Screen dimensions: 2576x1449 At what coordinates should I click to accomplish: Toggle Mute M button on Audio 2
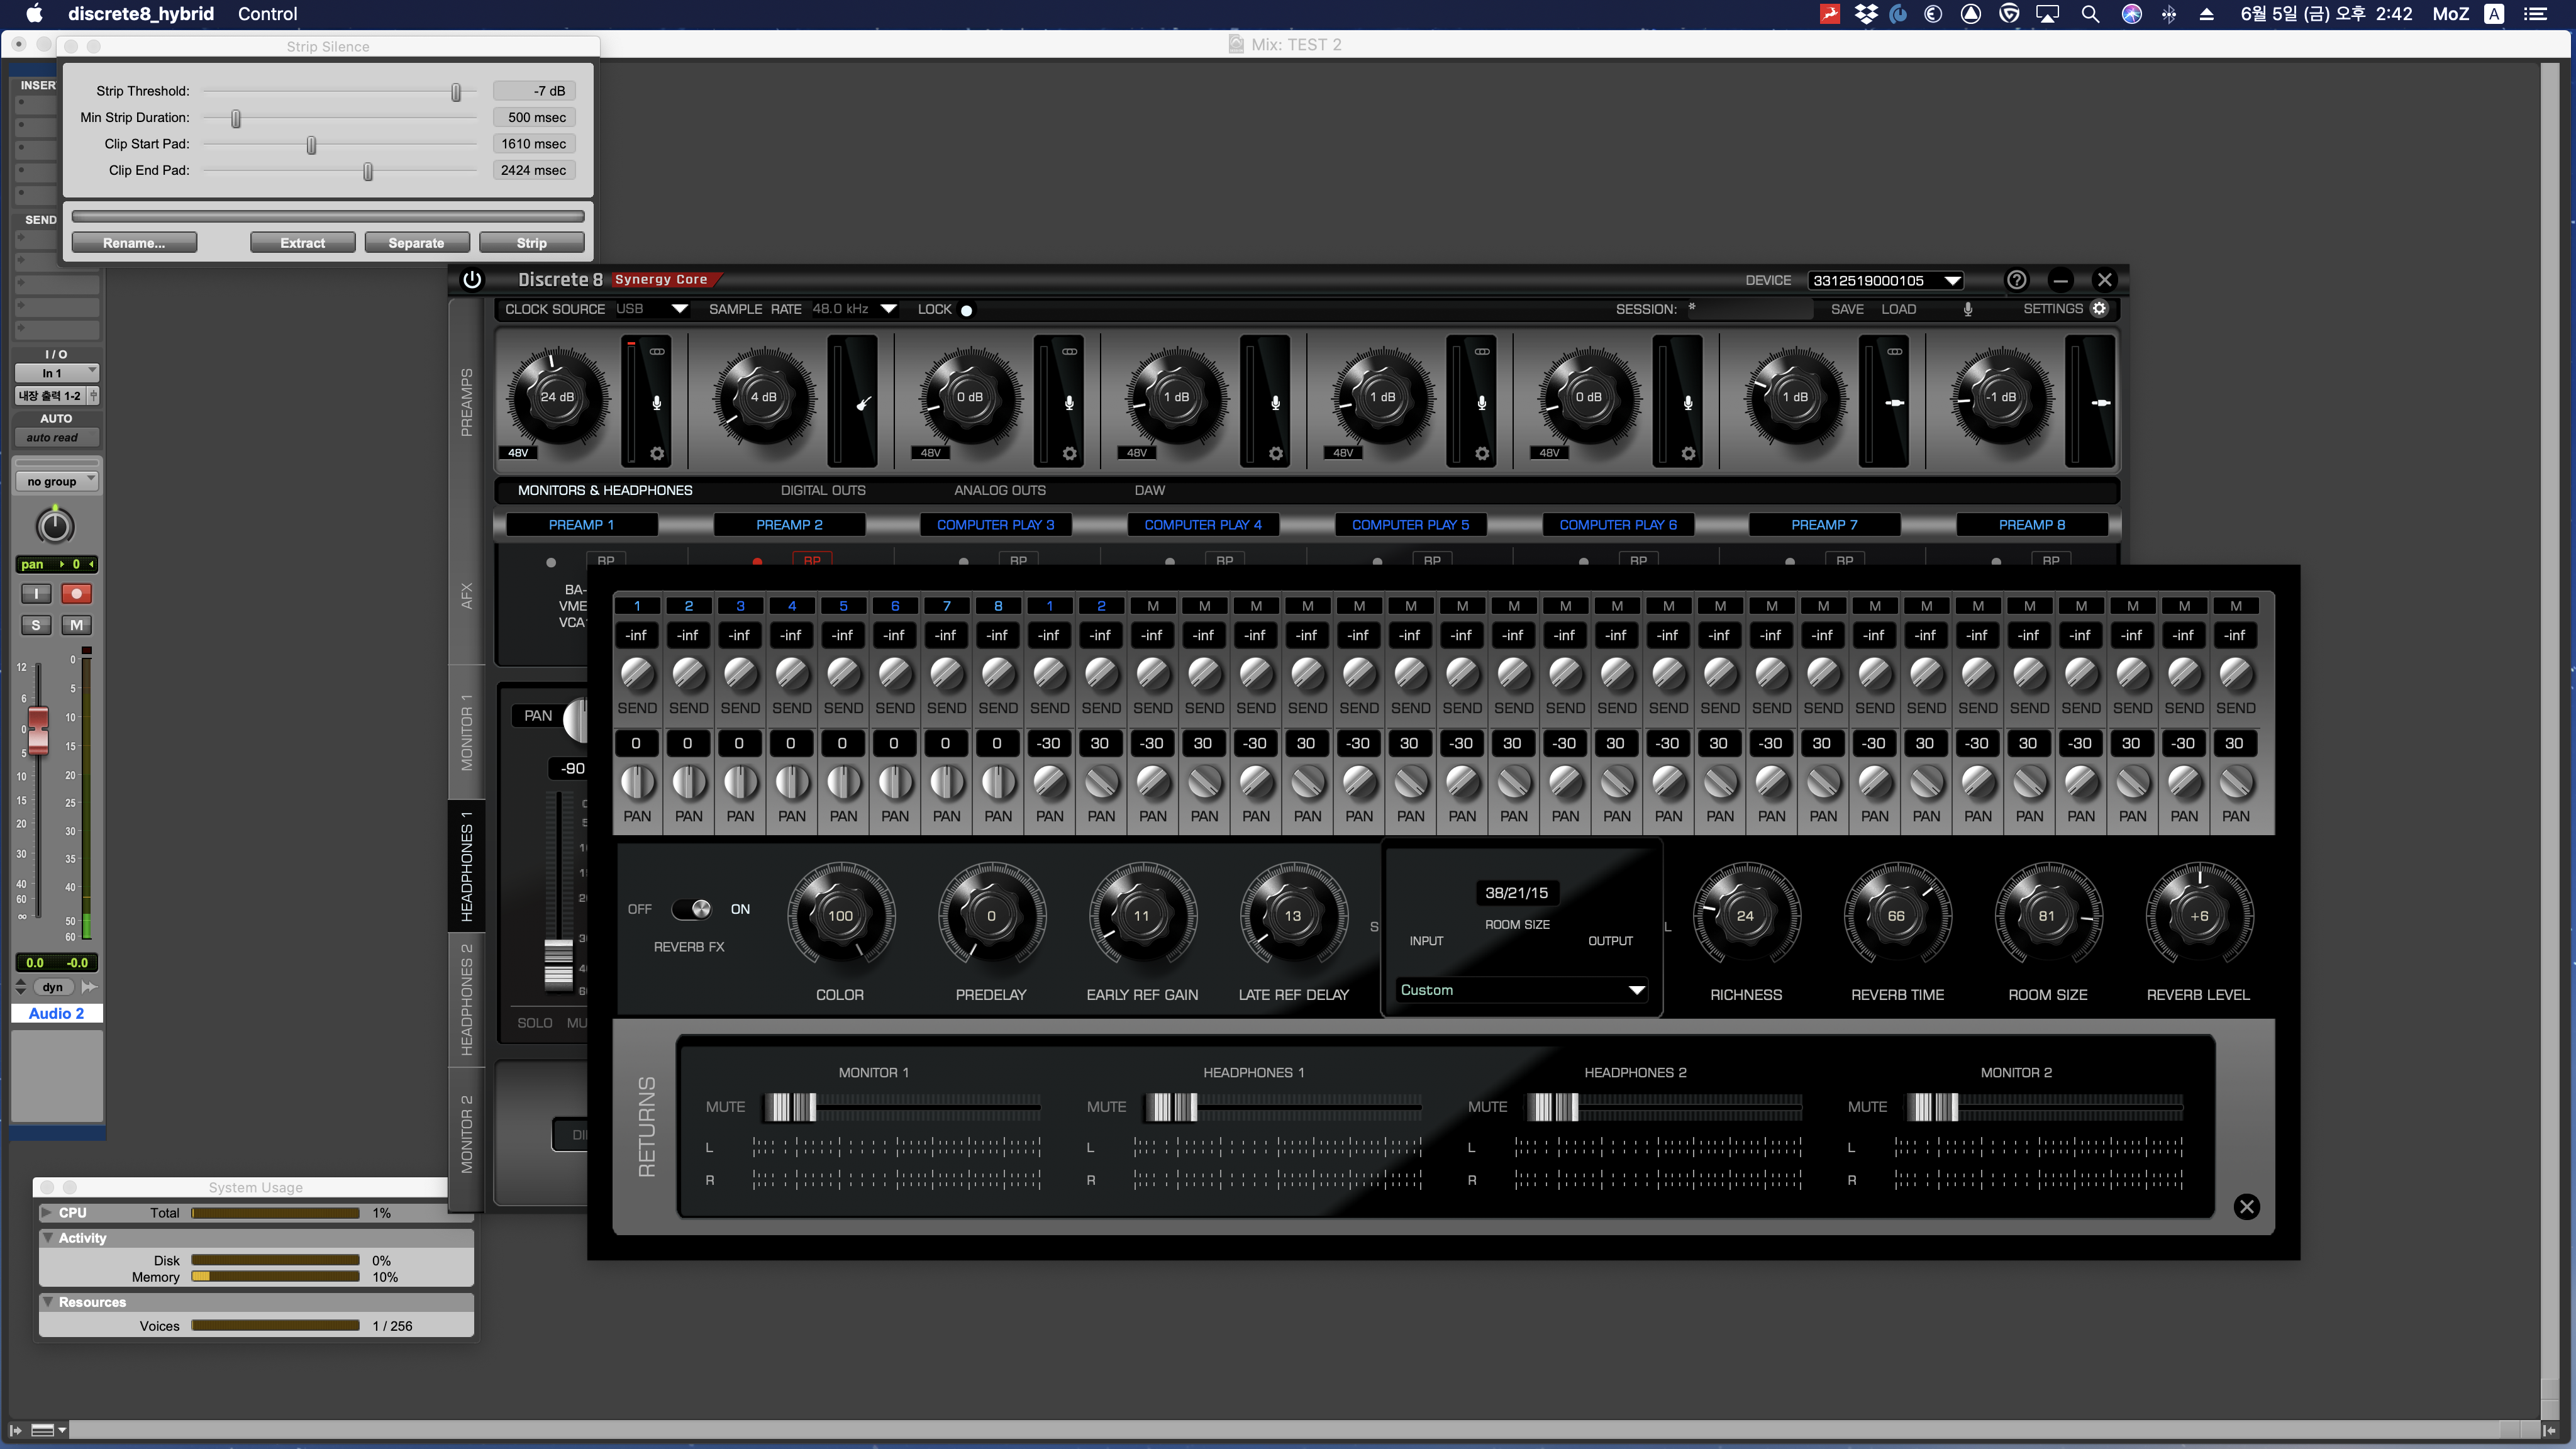(76, 625)
